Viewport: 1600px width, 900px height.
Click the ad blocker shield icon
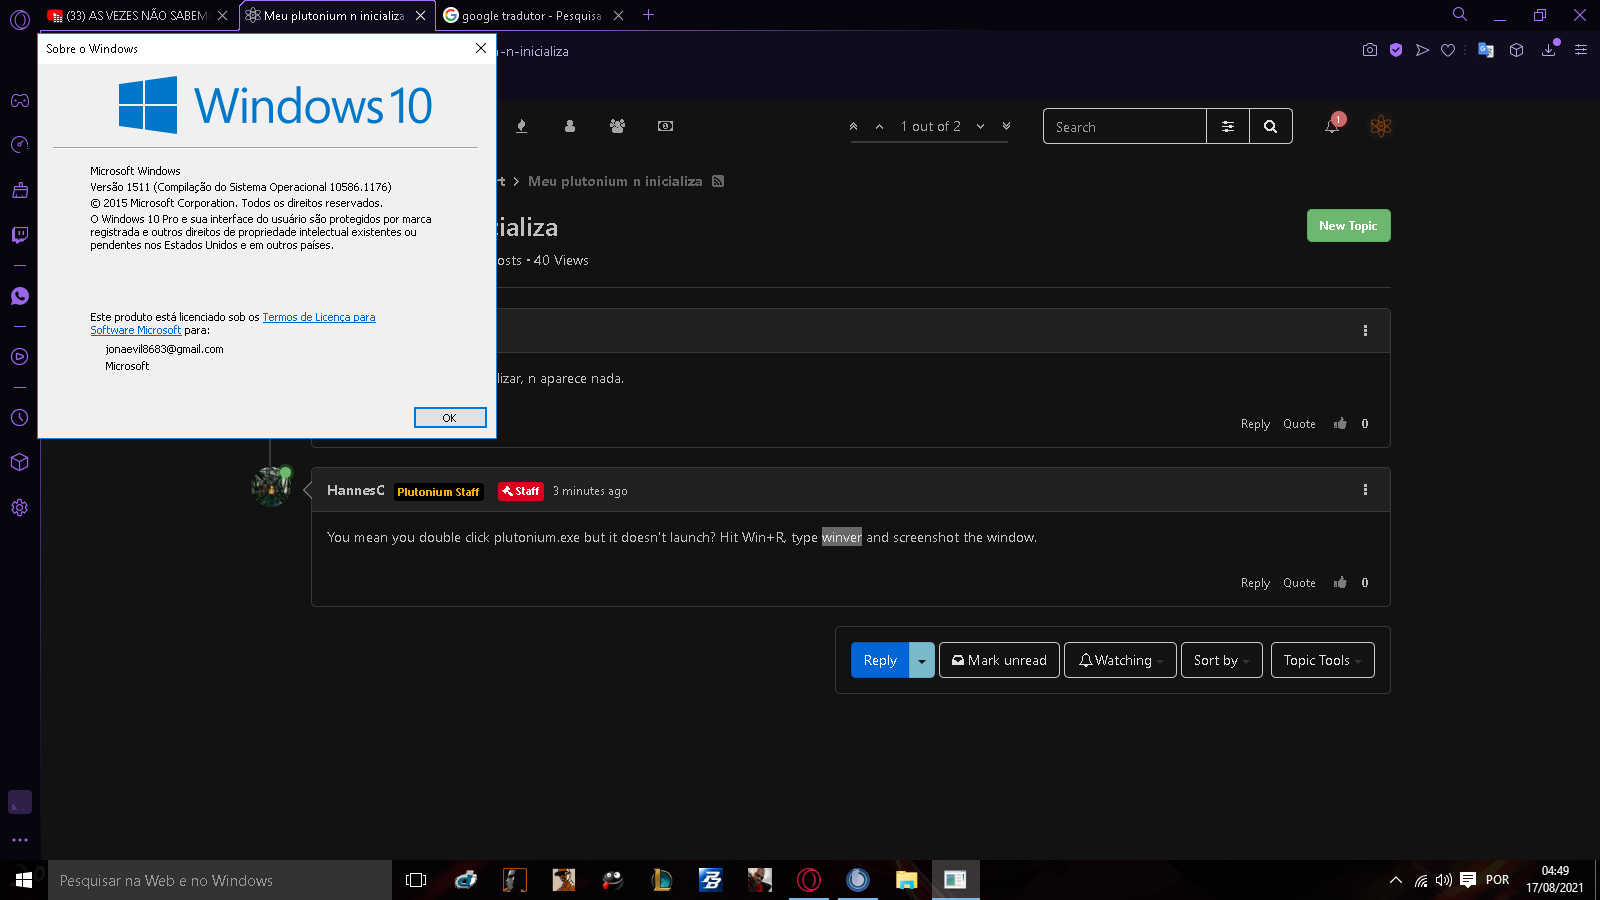click(x=1396, y=50)
